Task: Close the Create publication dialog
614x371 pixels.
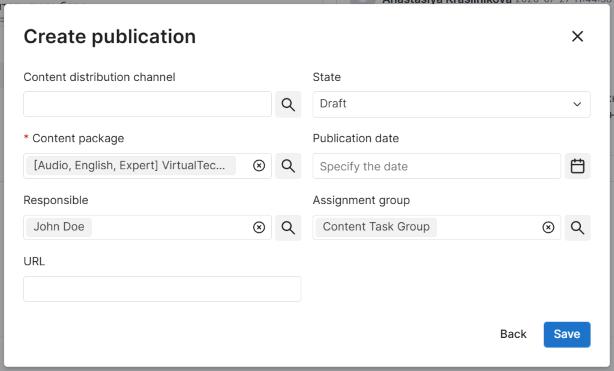Action: pos(577,36)
